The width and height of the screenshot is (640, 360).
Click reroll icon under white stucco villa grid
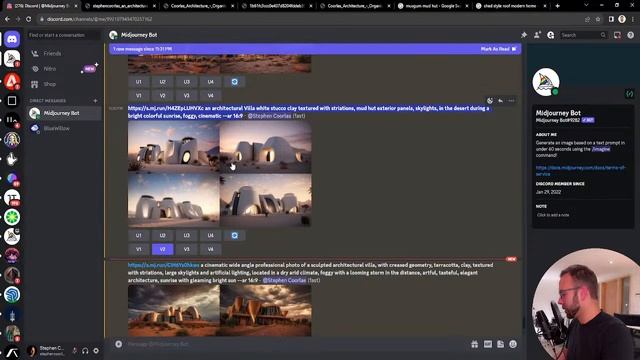pos(235,236)
